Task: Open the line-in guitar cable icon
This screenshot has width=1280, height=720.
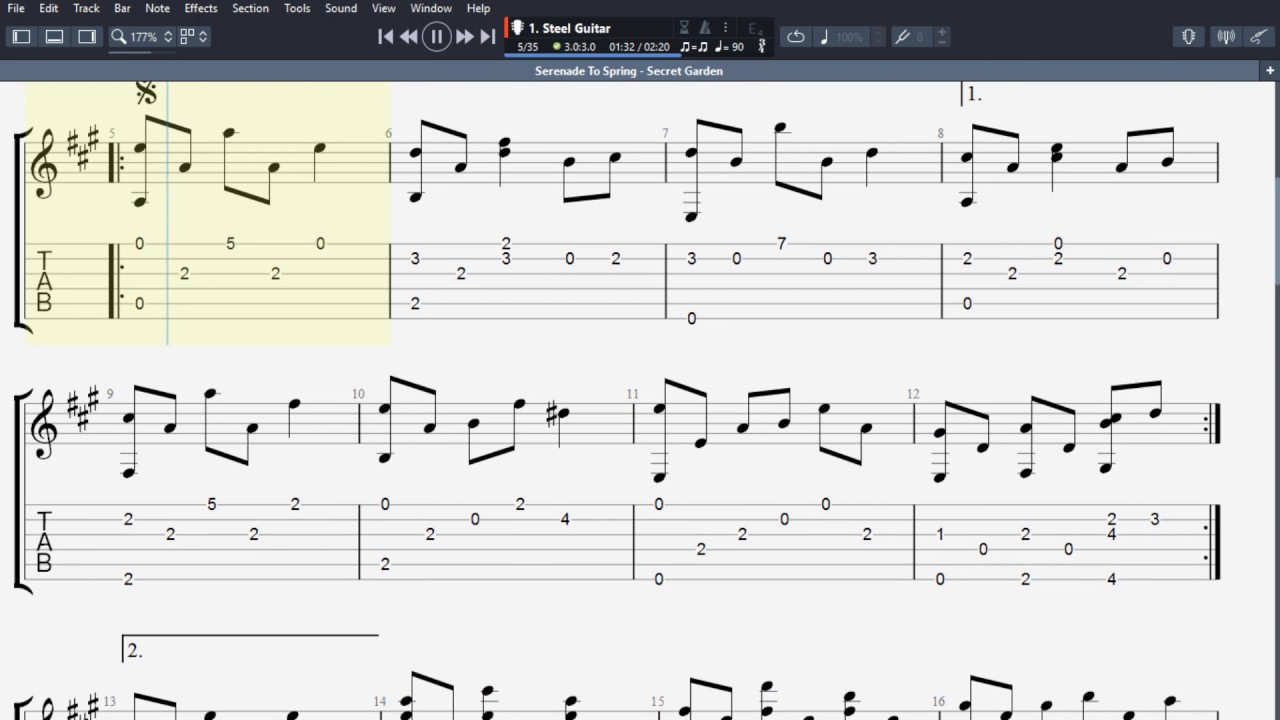Action: tap(1259, 37)
